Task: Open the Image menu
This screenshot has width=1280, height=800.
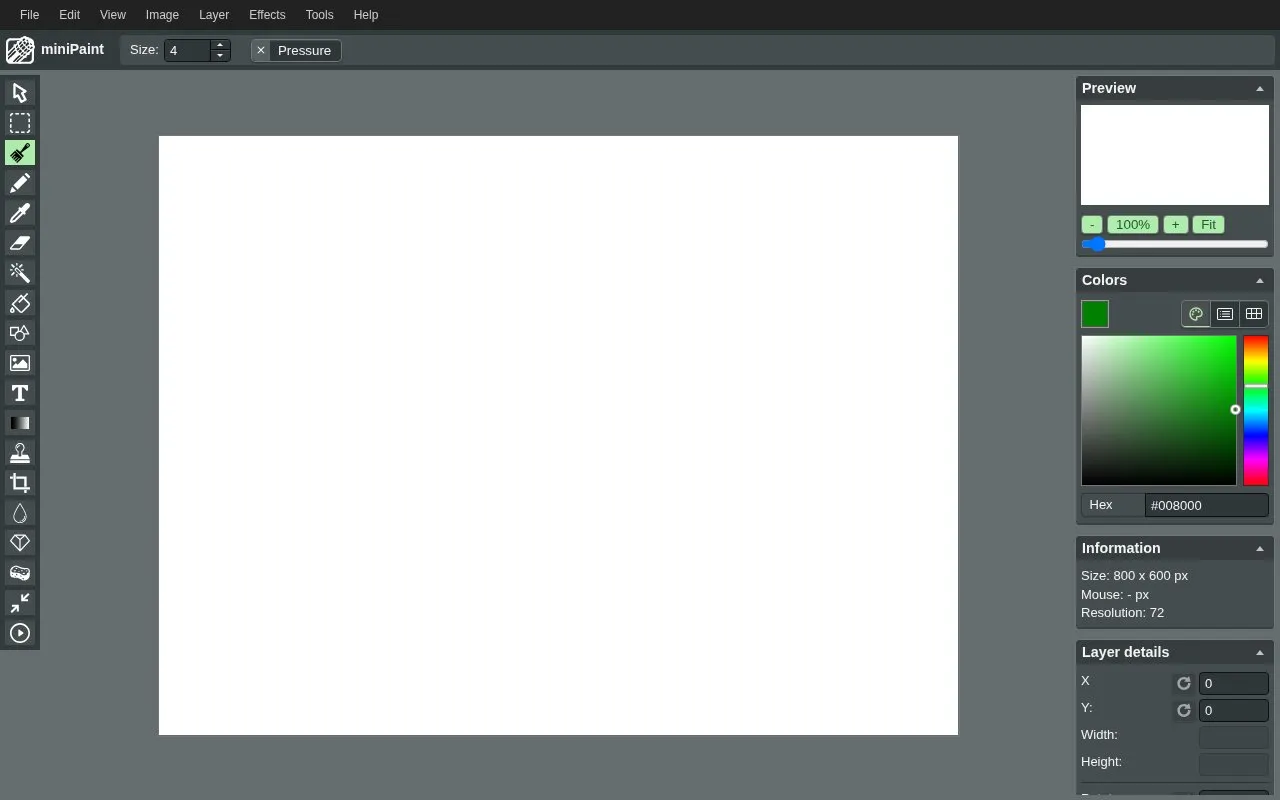Action: [162, 15]
